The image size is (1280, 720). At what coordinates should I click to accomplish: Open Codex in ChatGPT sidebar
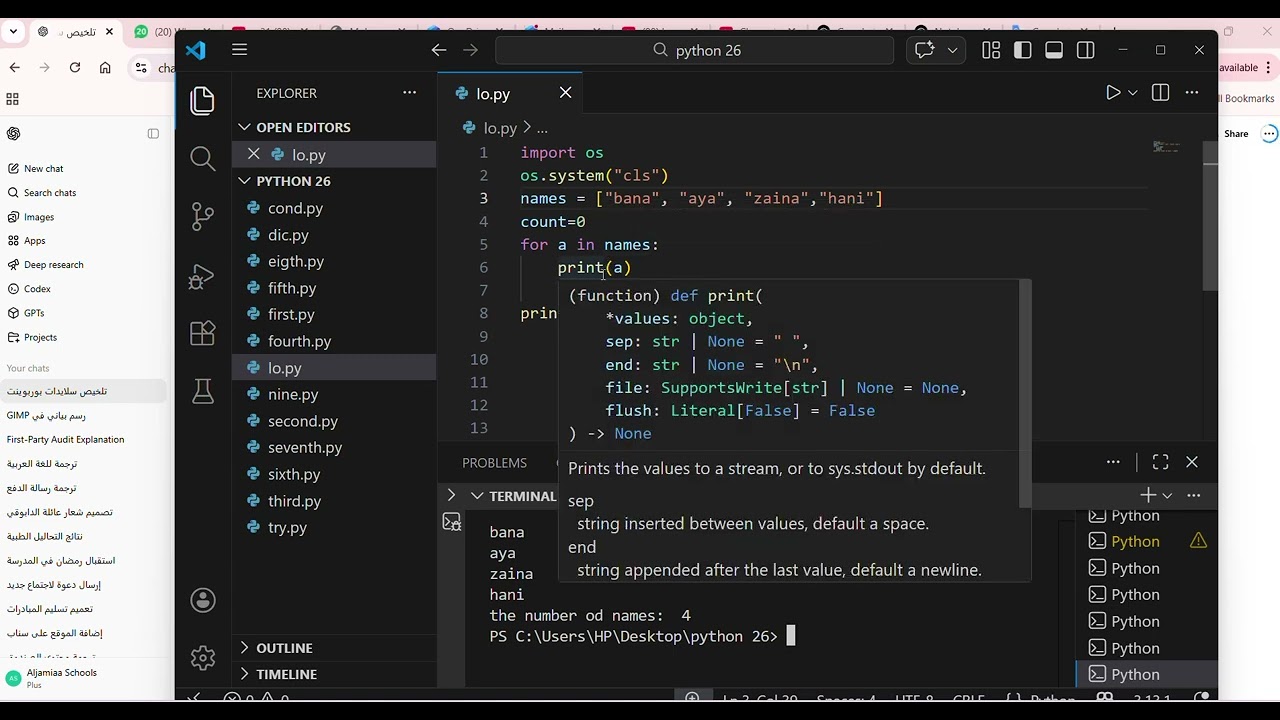[37, 289]
